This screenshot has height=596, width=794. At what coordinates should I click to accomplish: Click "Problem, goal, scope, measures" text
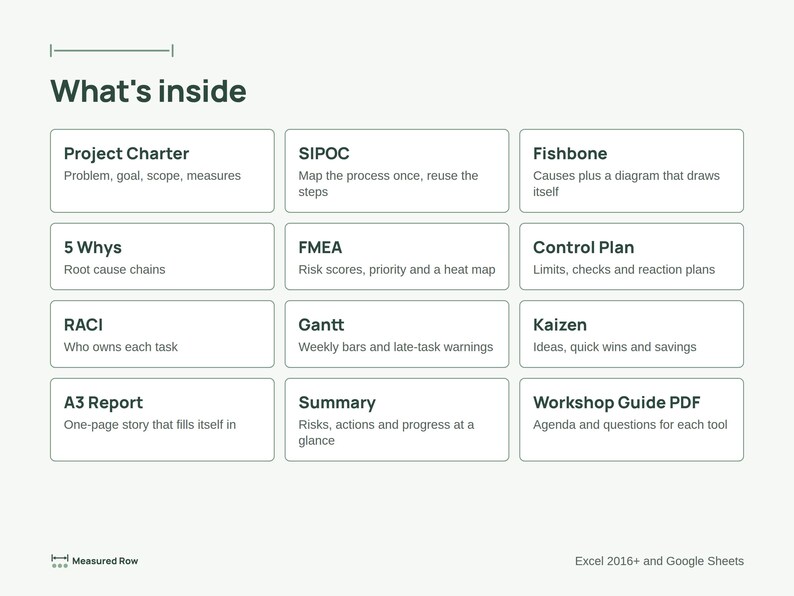click(x=152, y=176)
